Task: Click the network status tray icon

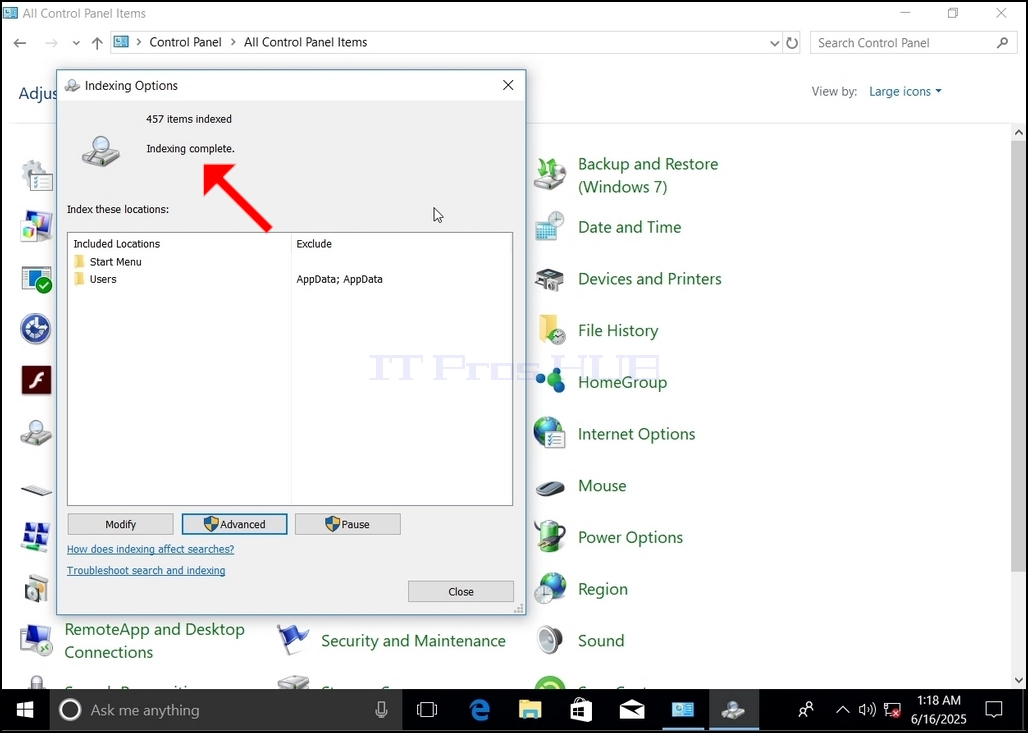Action: coord(892,710)
